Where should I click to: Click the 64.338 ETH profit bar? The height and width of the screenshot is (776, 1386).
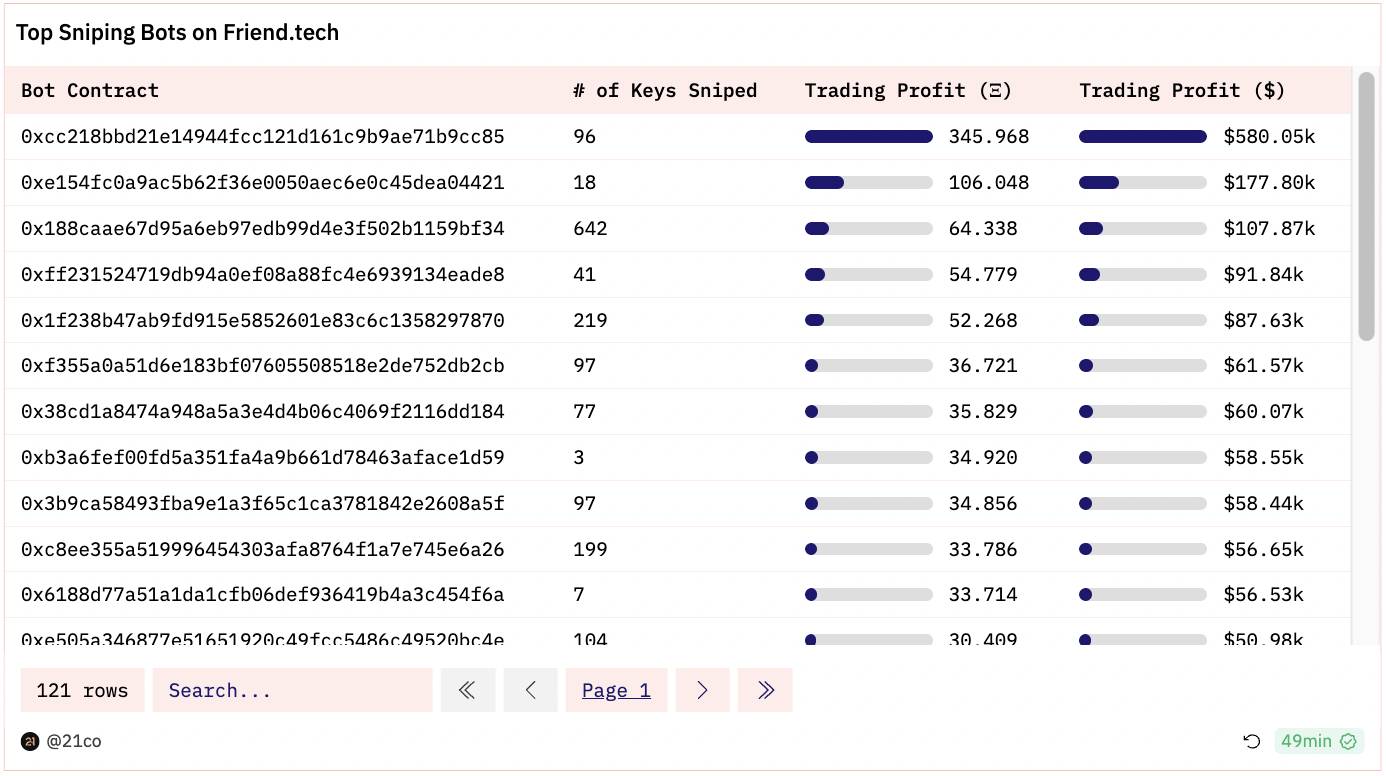869,228
